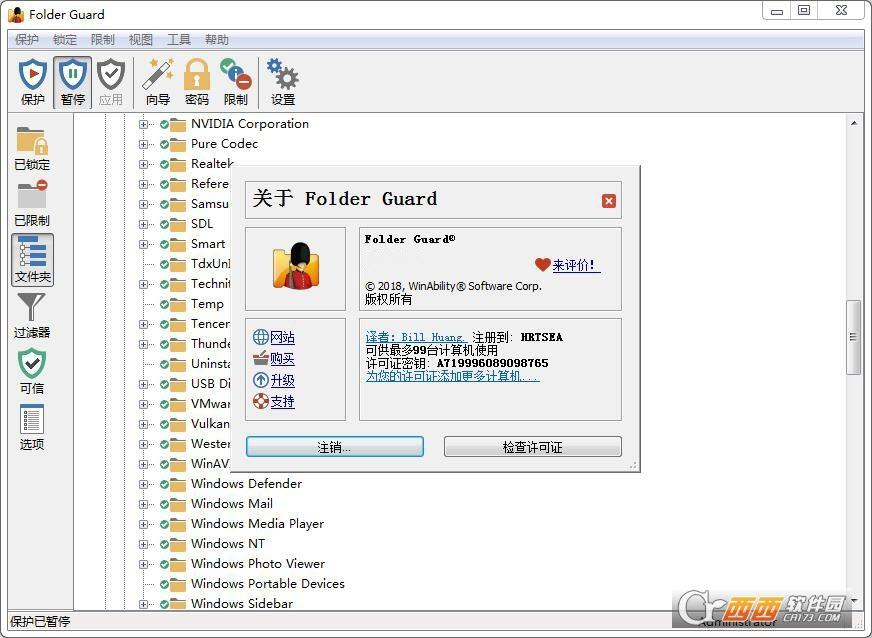The image size is (872, 638).
Task: Open the 向导 wizard tool
Action: (156, 80)
